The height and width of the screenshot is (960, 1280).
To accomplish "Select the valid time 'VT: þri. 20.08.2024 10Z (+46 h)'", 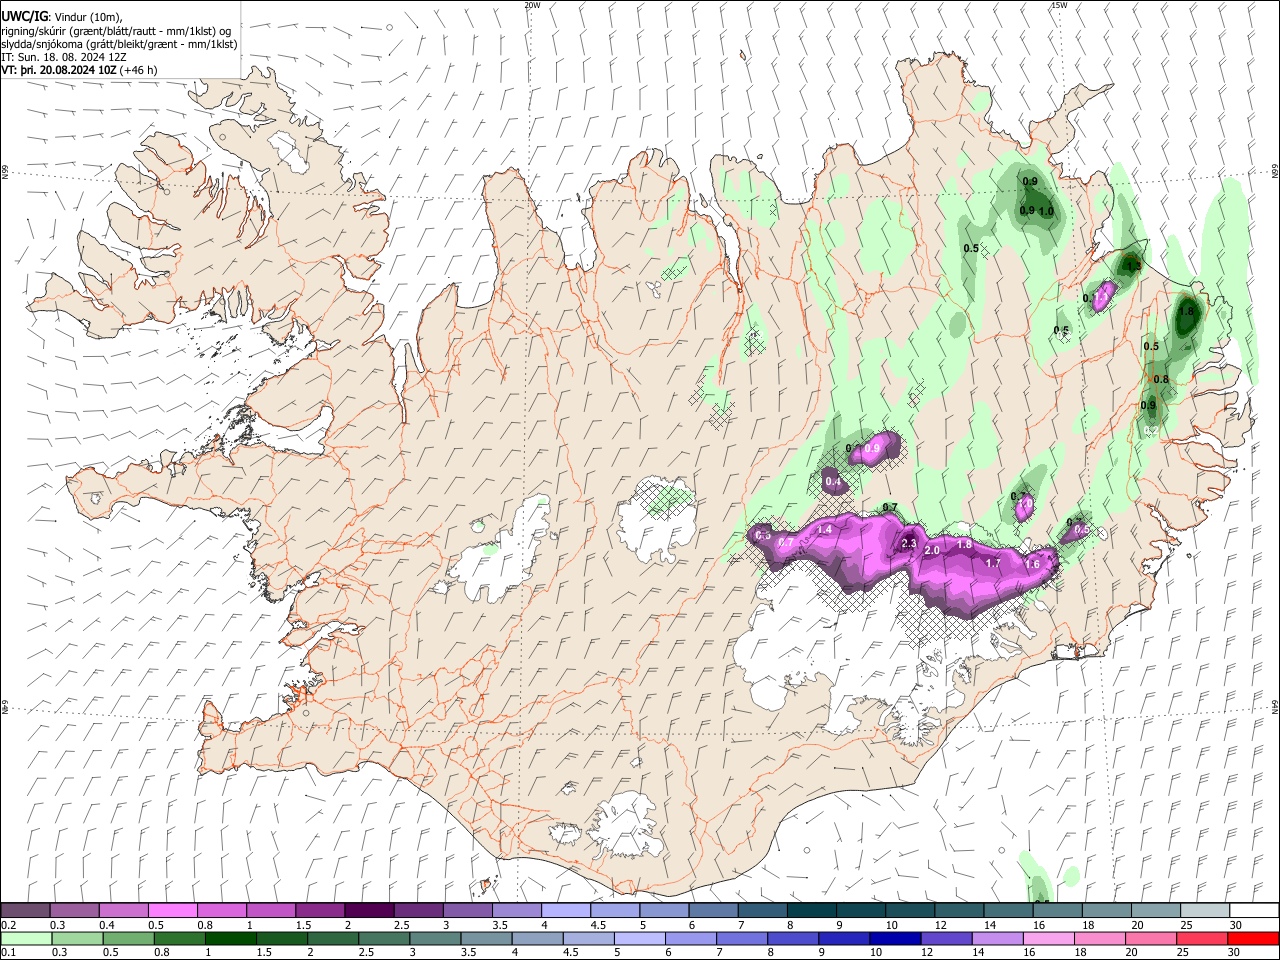I will (79, 70).
